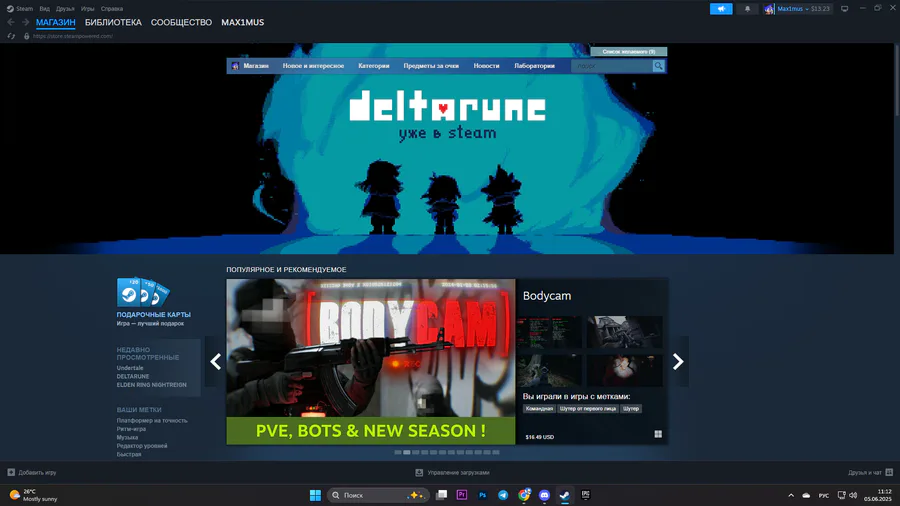Launch Premiere Pro from taskbar
Image resolution: width=900 pixels, height=506 pixels.
click(461, 495)
